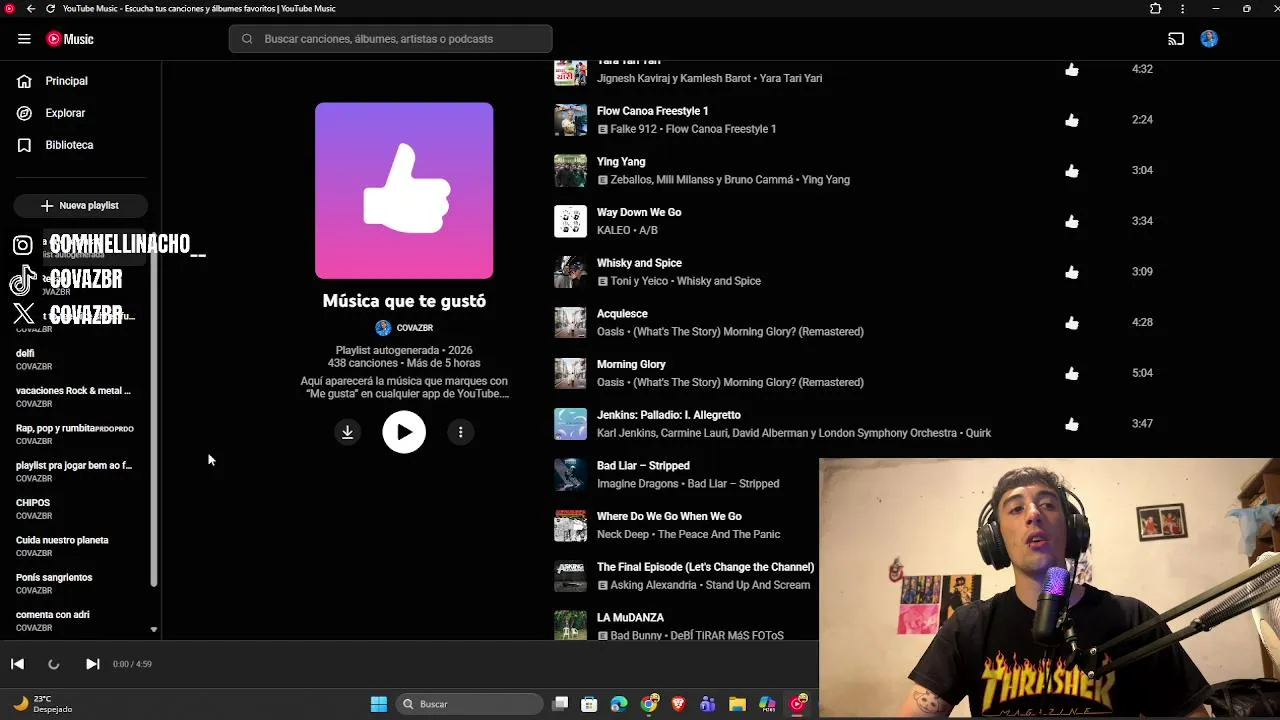Click the Whisky and Spice album art
1280x720 pixels.
pos(570,272)
